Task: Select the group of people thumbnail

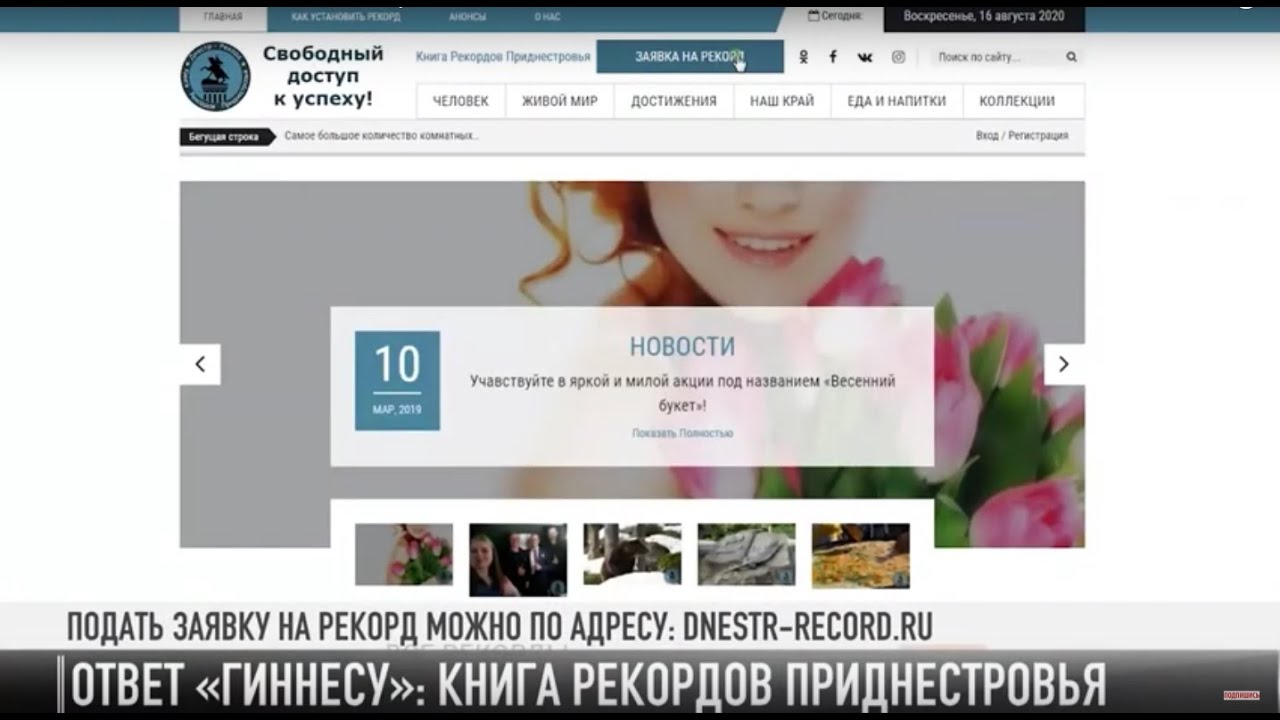Action: [518, 559]
